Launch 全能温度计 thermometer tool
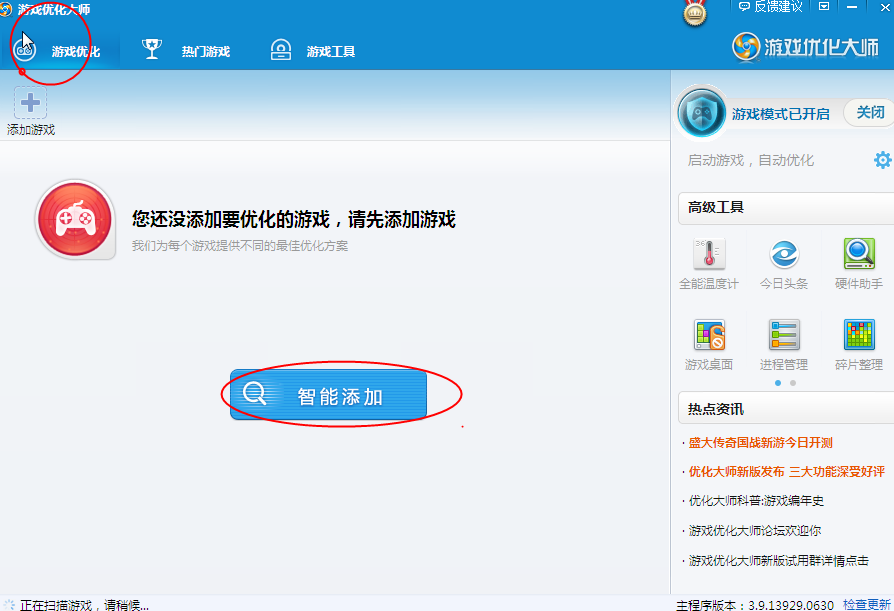The image size is (894, 611). point(709,264)
